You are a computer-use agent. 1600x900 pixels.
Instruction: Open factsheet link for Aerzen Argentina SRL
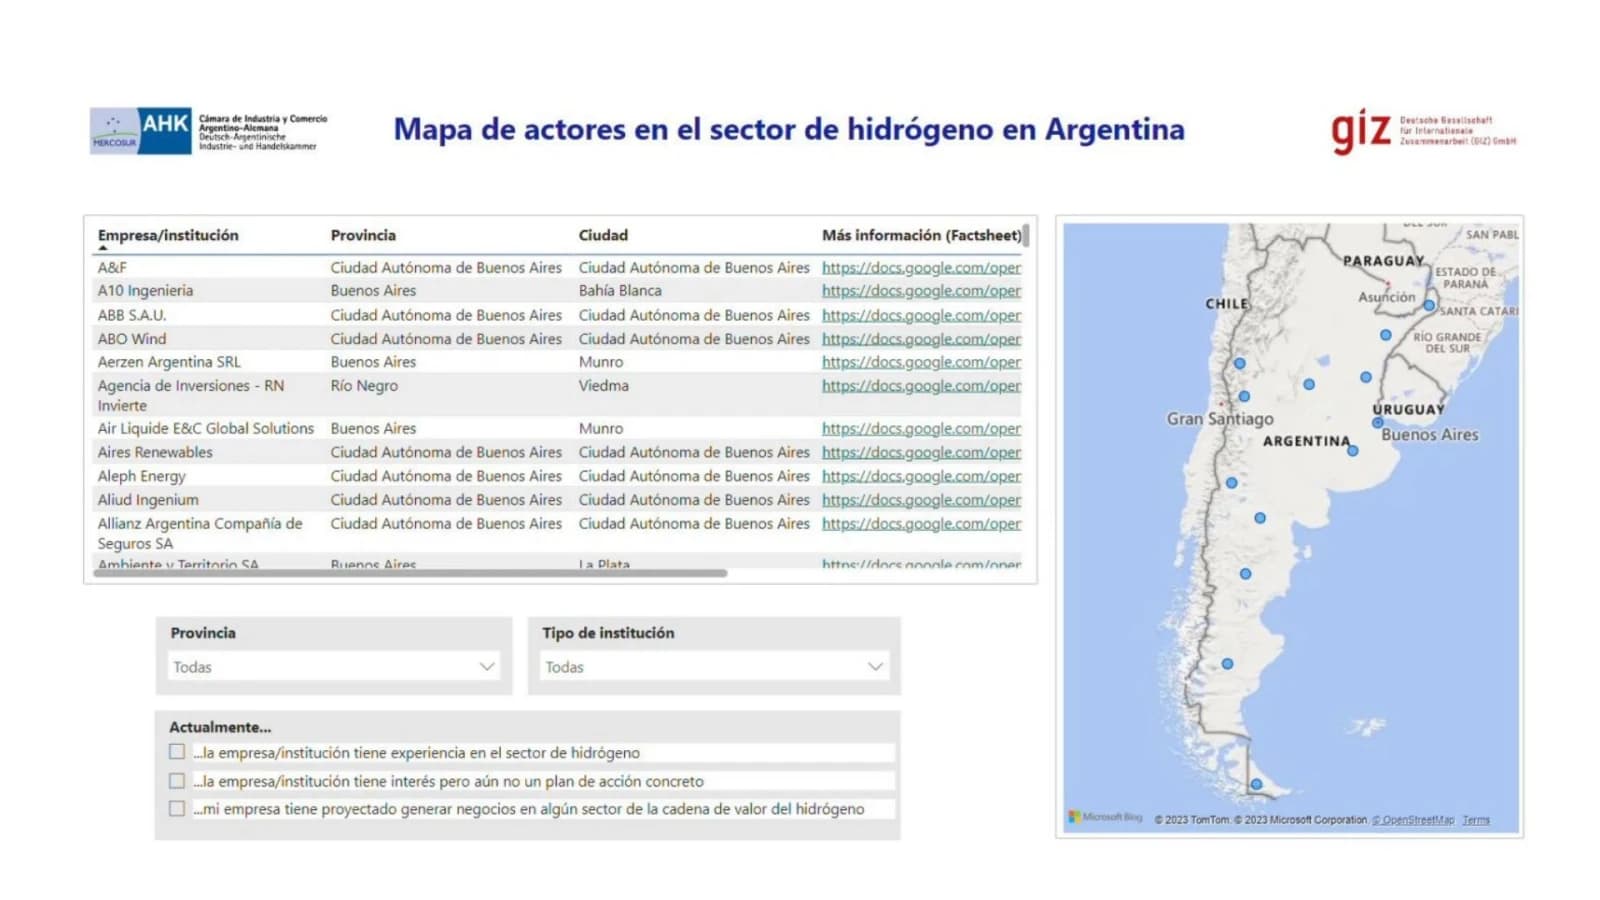(x=921, y=362)
